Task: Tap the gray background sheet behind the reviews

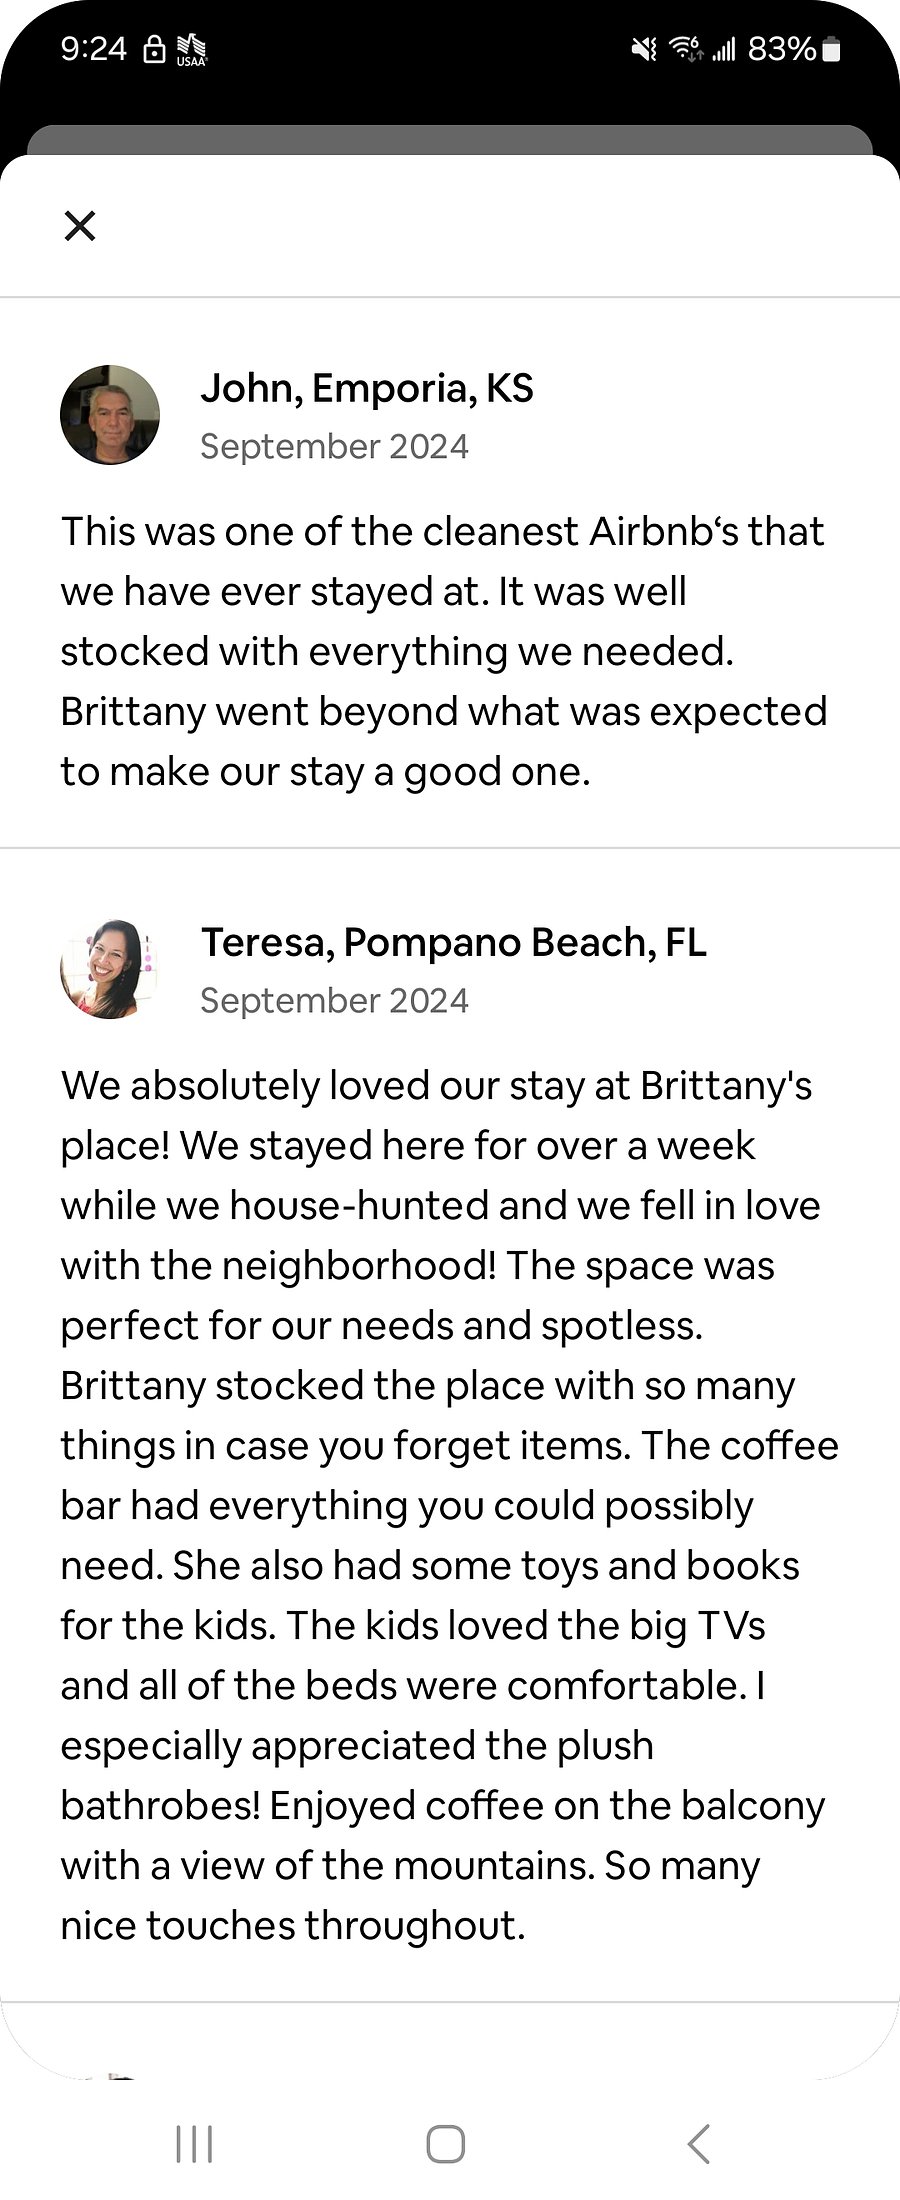Action: (x=450, y=139)
